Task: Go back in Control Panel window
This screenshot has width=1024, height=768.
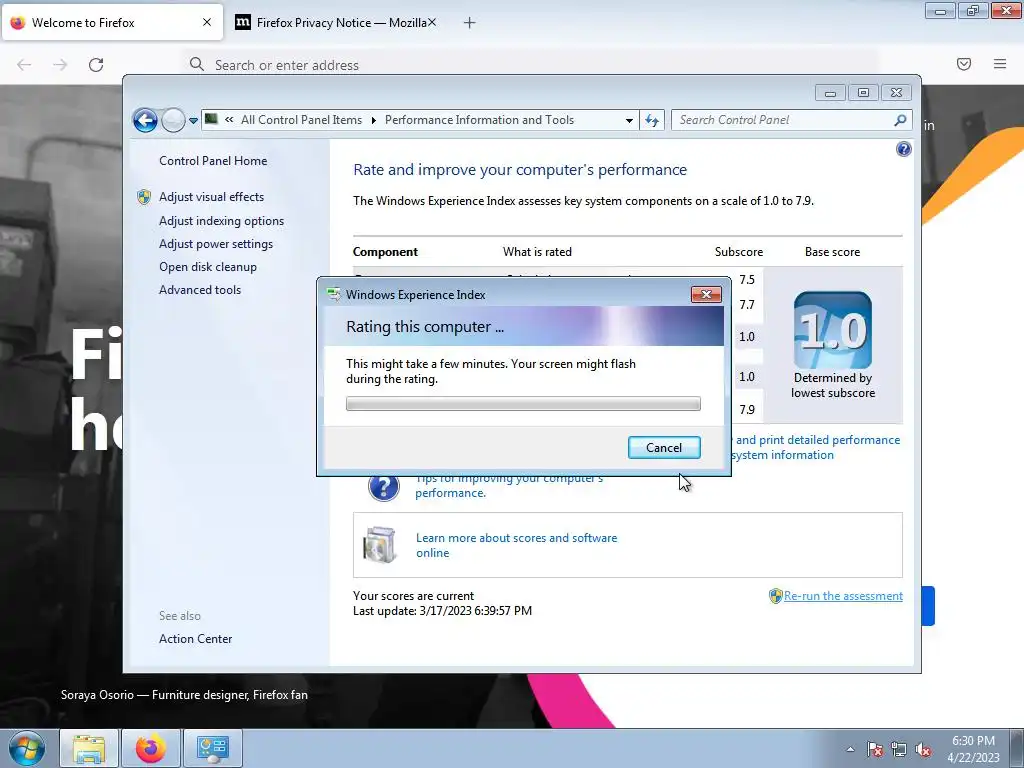Action: click(x=145, y=120)
